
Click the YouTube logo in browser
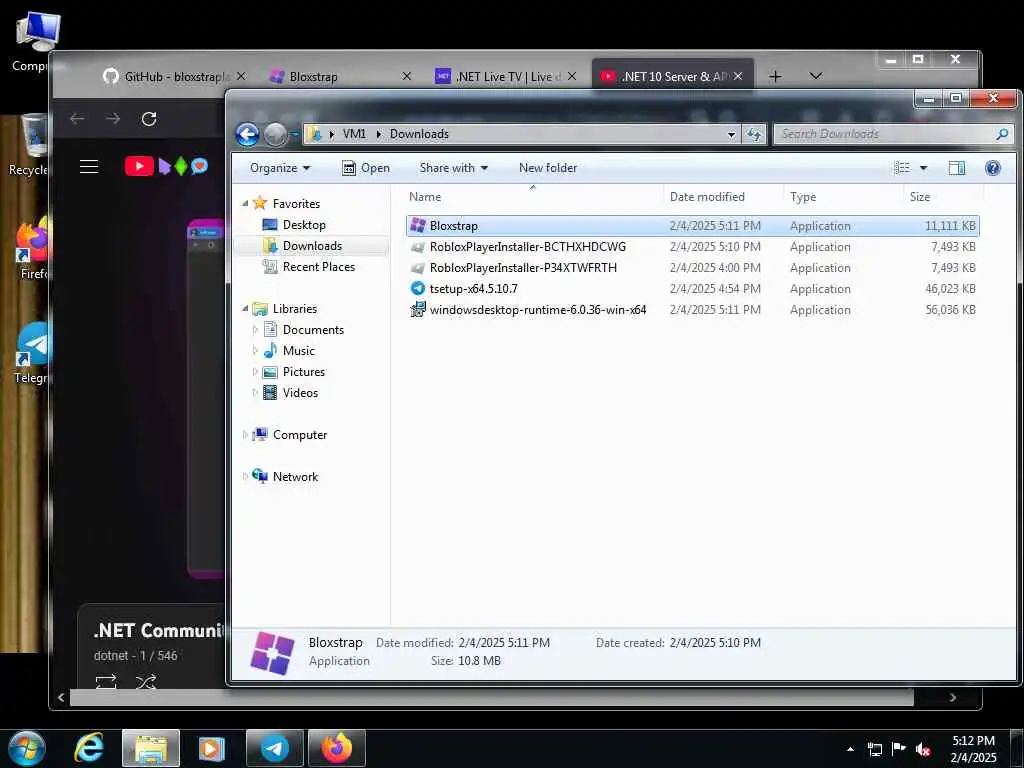click(167, 167)
